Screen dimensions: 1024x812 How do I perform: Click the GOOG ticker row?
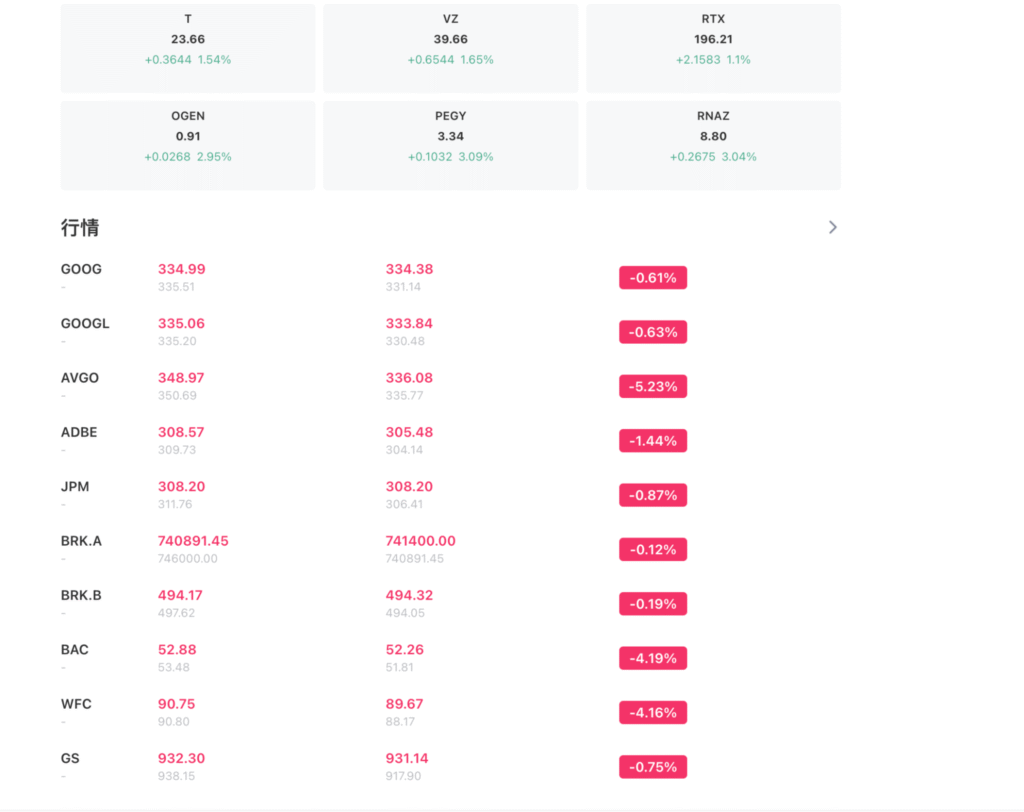[82, 270]
